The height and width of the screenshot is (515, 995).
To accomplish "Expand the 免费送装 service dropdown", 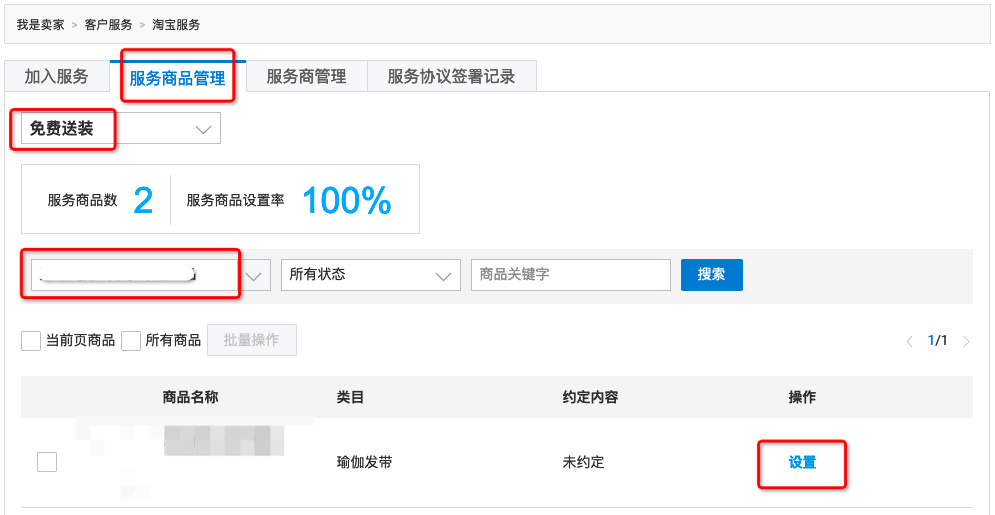I will 121,129.
